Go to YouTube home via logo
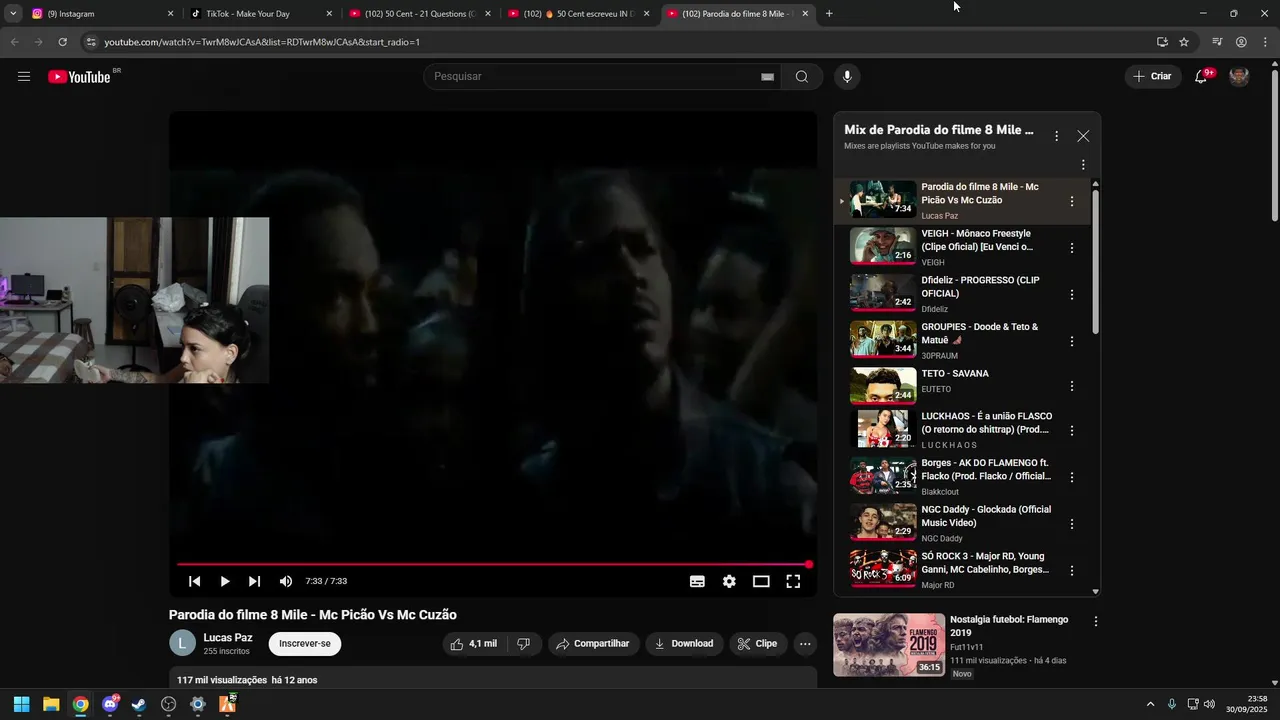This screenshot has width=1280, height=720. point(80,77)
